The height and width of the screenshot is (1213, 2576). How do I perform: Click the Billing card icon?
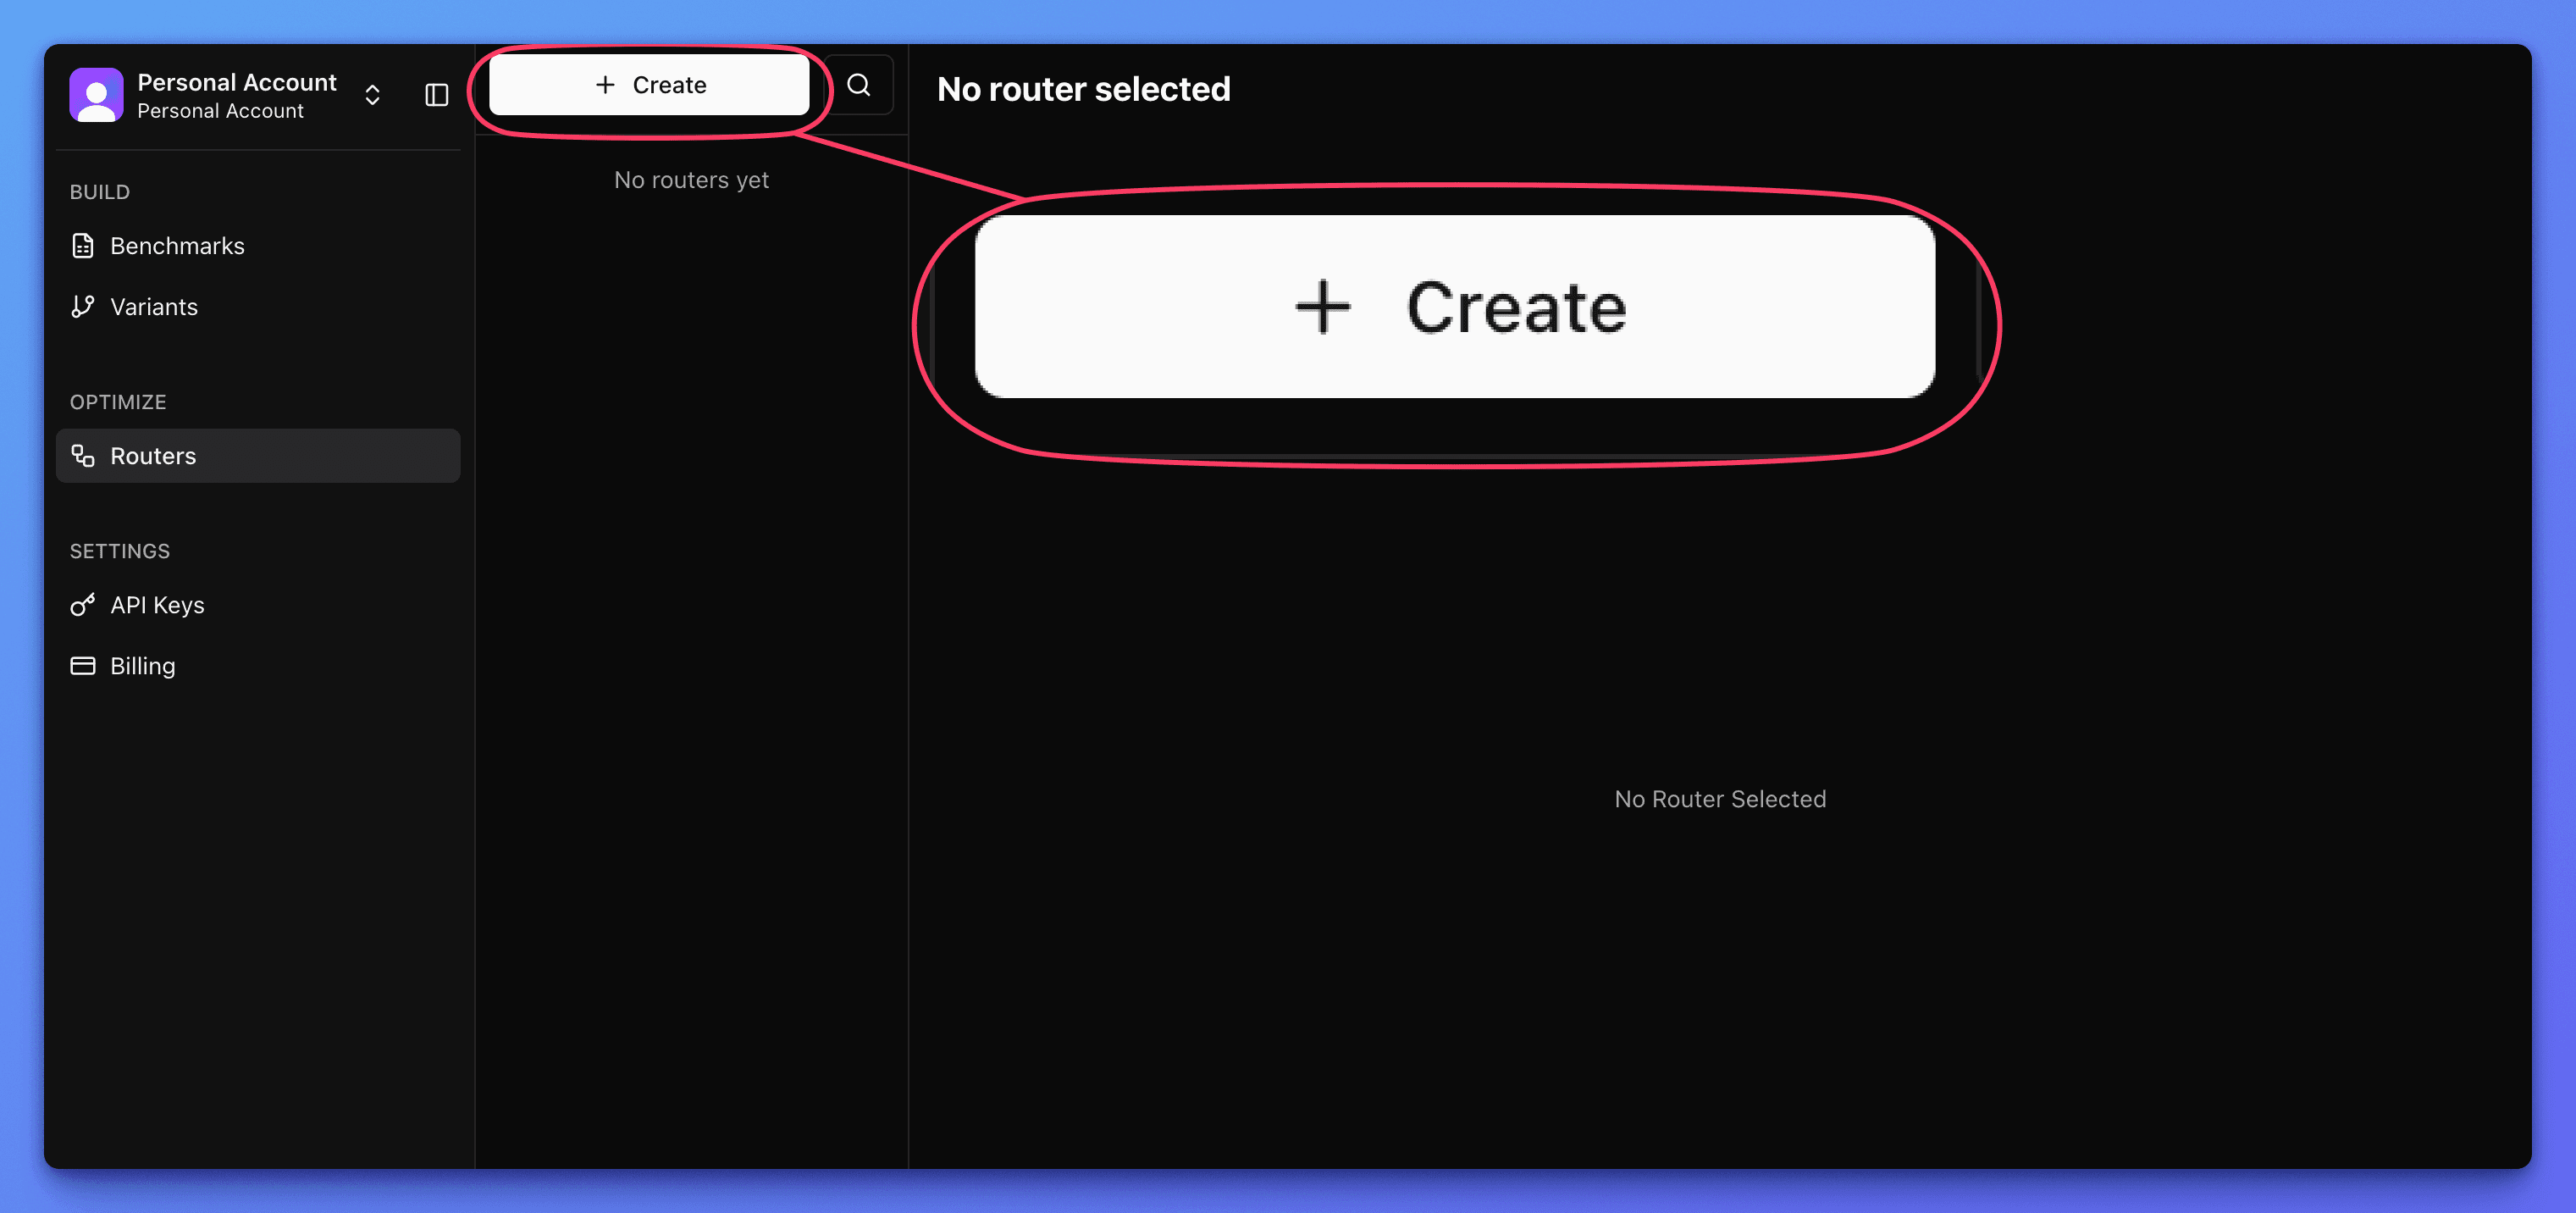click(84, 665)
